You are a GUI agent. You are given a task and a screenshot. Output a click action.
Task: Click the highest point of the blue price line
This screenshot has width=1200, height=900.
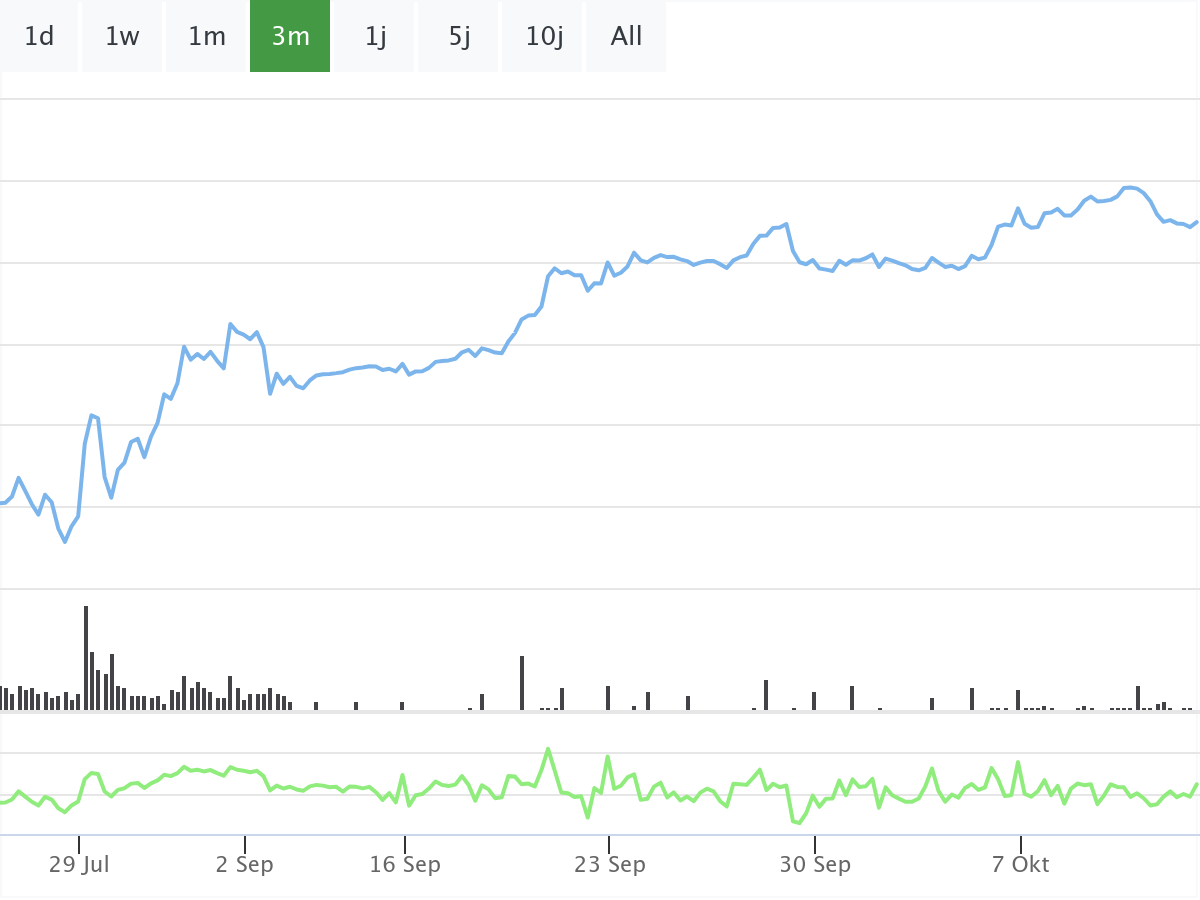click(1130, 187)
